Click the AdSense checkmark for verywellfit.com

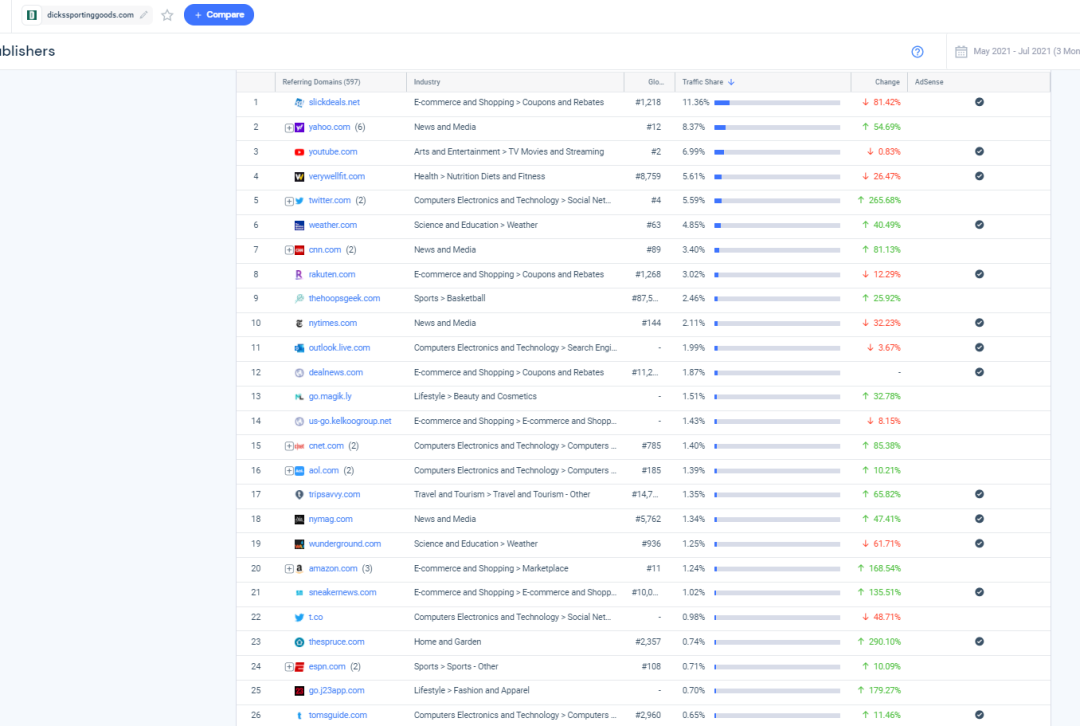(x=979, y=176)
